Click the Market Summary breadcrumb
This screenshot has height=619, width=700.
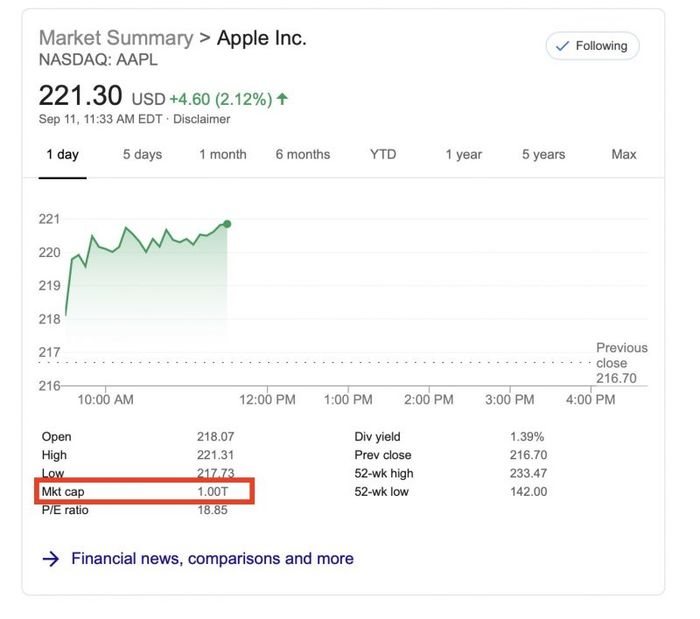pos(115,39)
